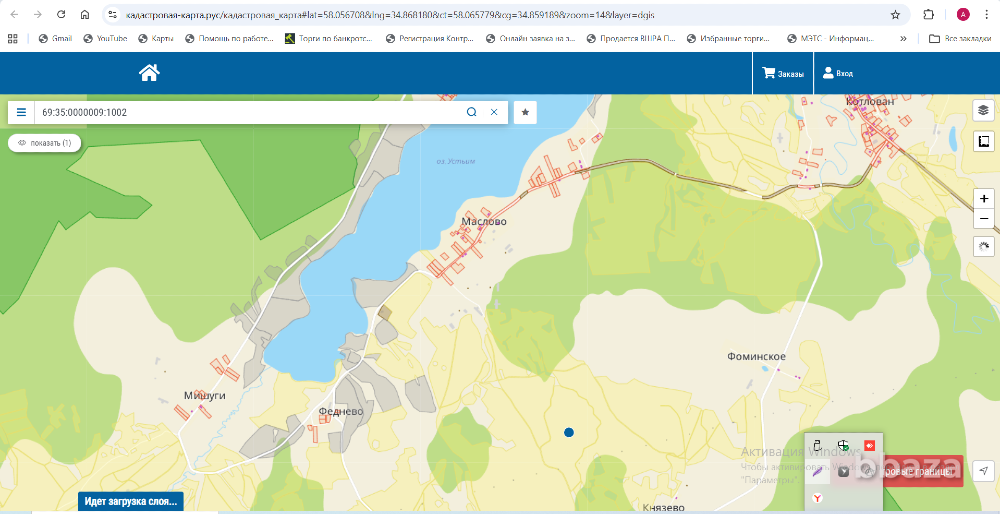This screenshot has width=1000, height=514.
Task: Zoom in the map with plus button
Action: pyautogui.click(x=983, y=198)
